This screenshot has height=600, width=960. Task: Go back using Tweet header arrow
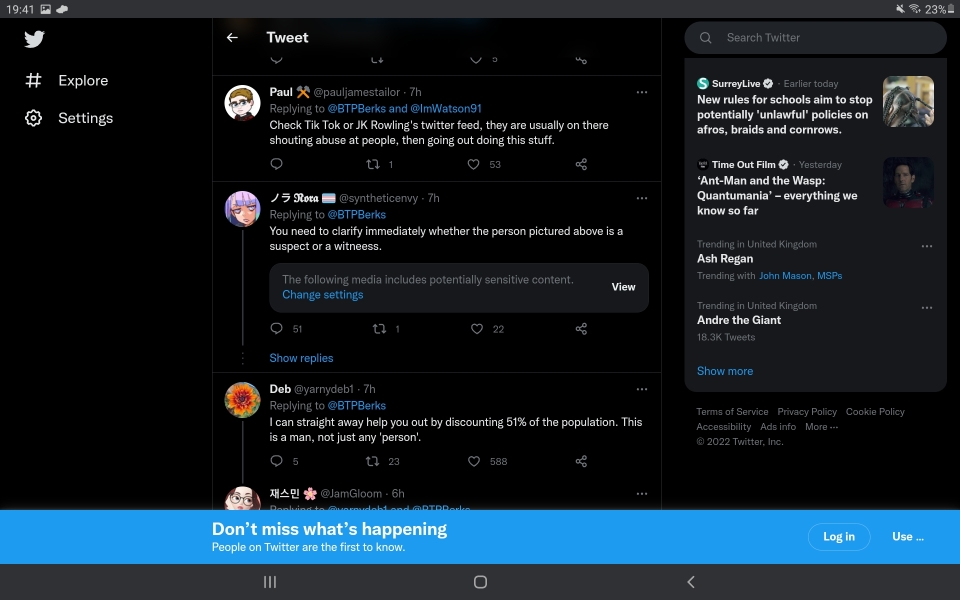pos(232,37)
